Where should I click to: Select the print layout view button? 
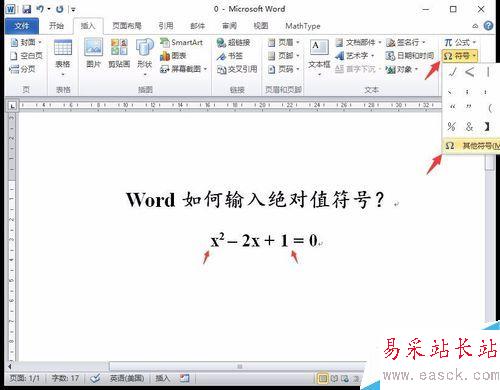tap(322, 378)
